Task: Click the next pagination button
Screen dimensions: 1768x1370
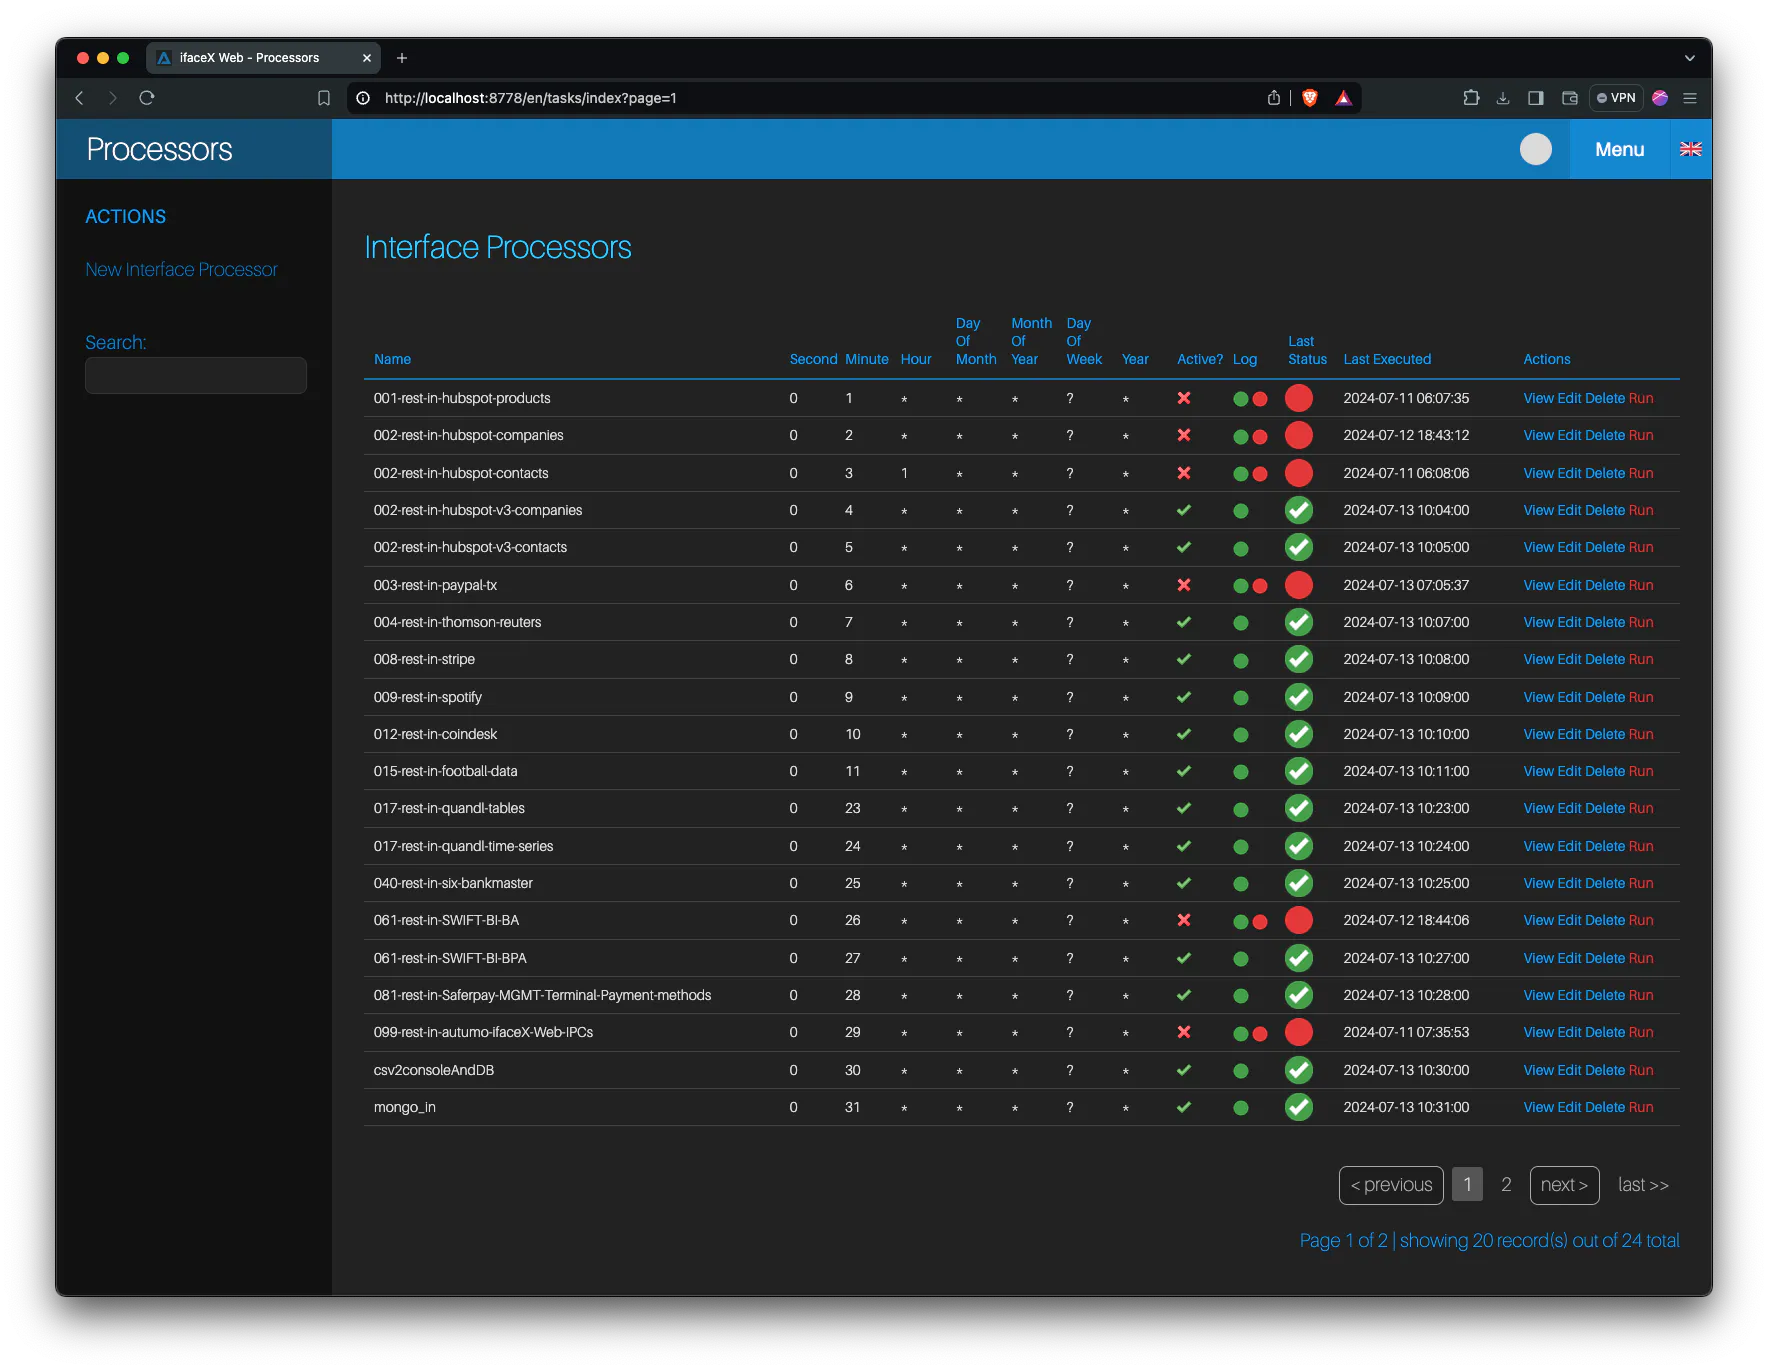Action: tap(1564, 1185)
